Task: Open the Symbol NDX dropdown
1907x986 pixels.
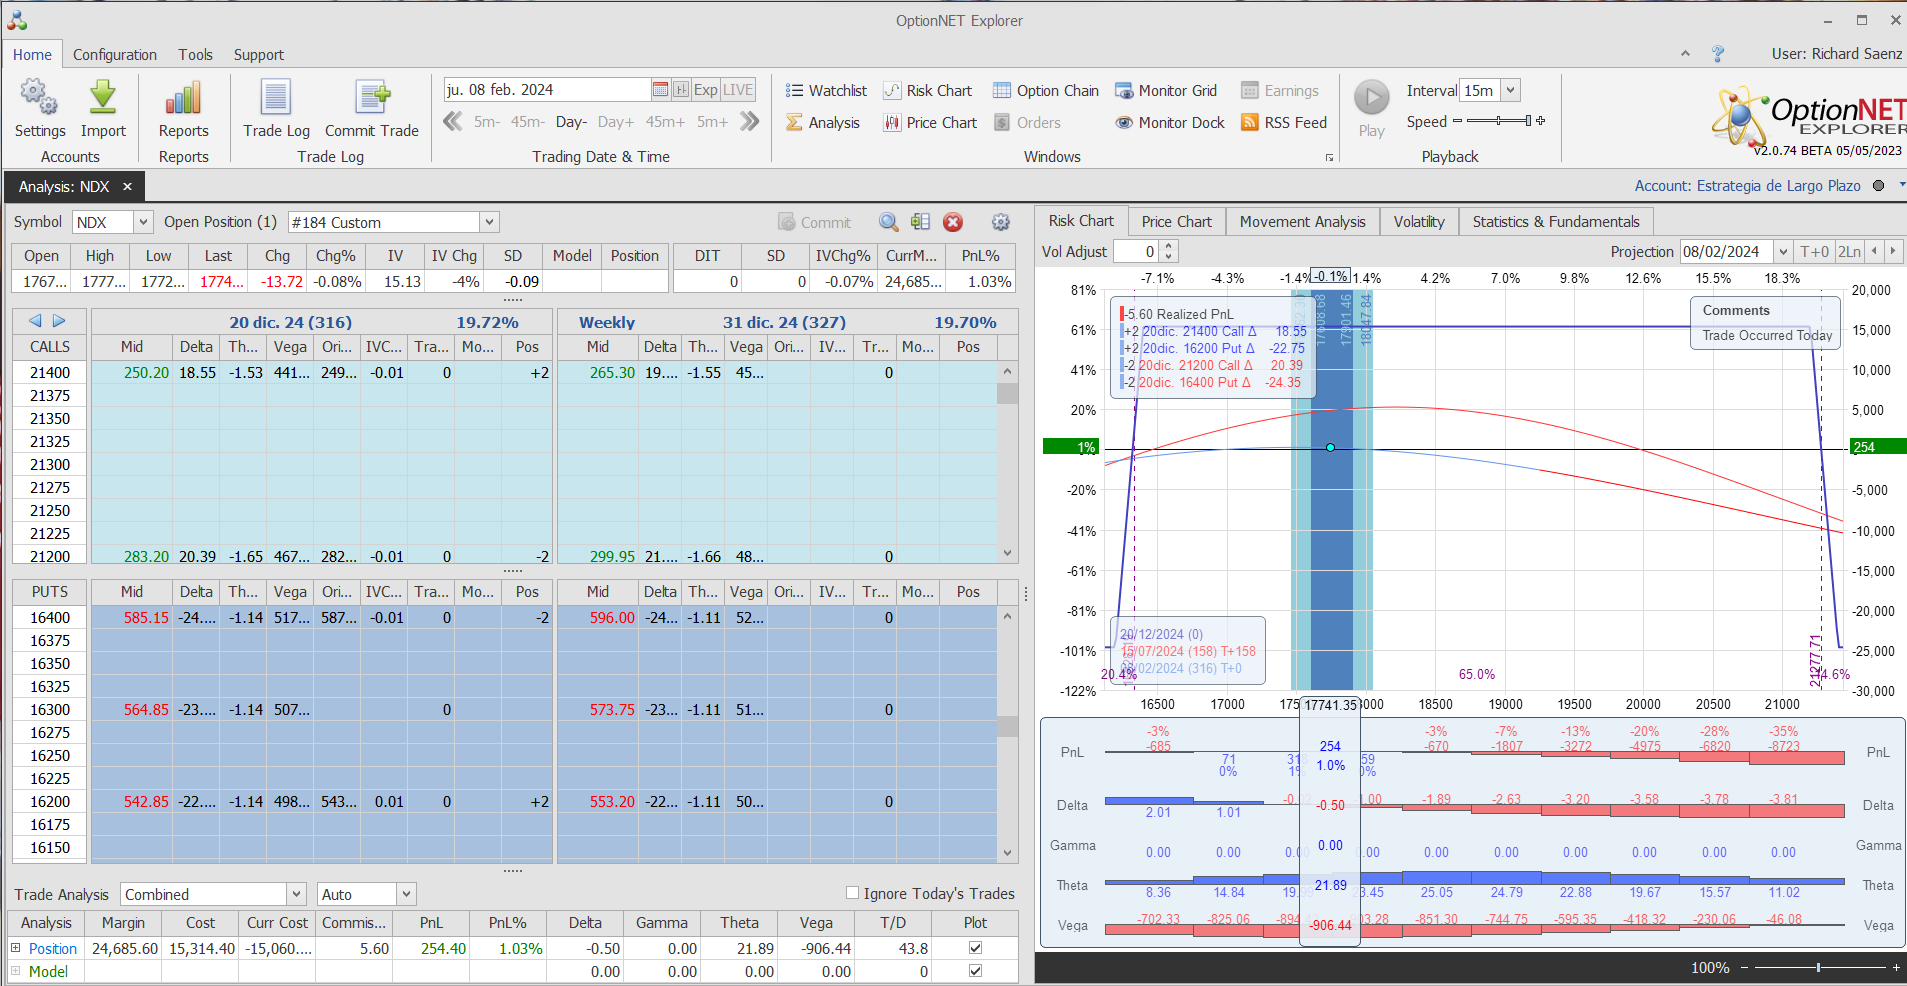Action: tap(143, 222)
